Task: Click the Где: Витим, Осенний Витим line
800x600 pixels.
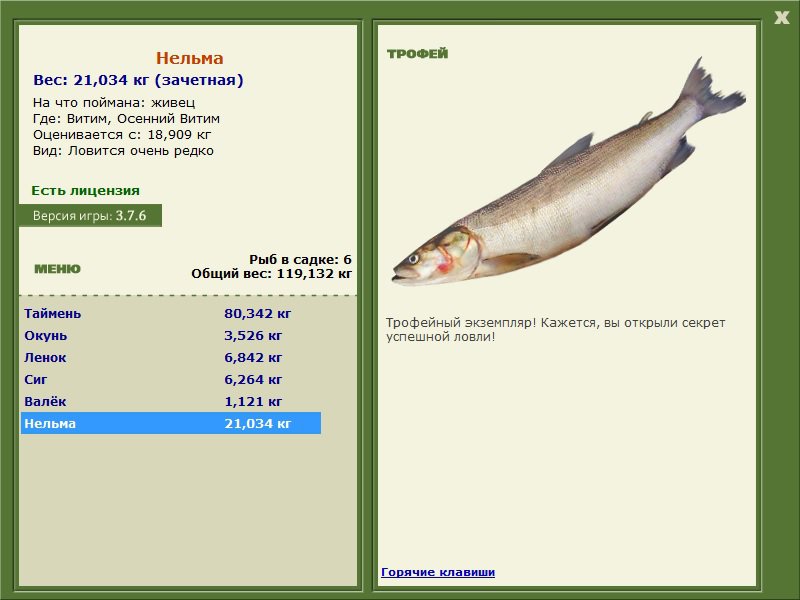Action: coord(127,118)
